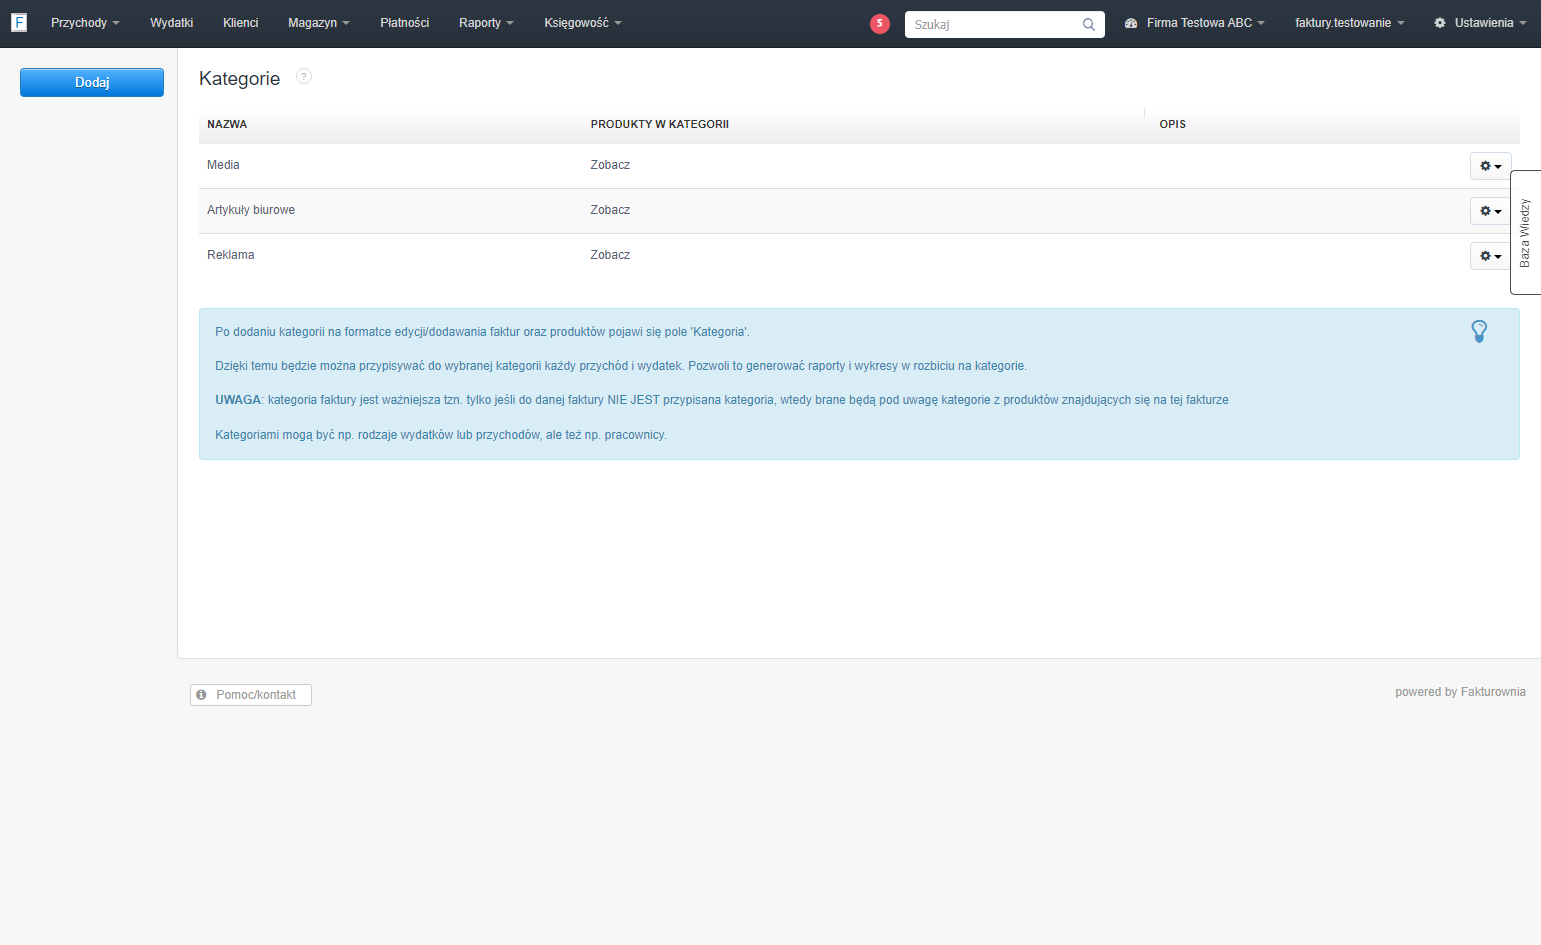Click Zobacz for Media category
Image resolution: width=1541 pixels, height=945 pixels.
point(610,165)
